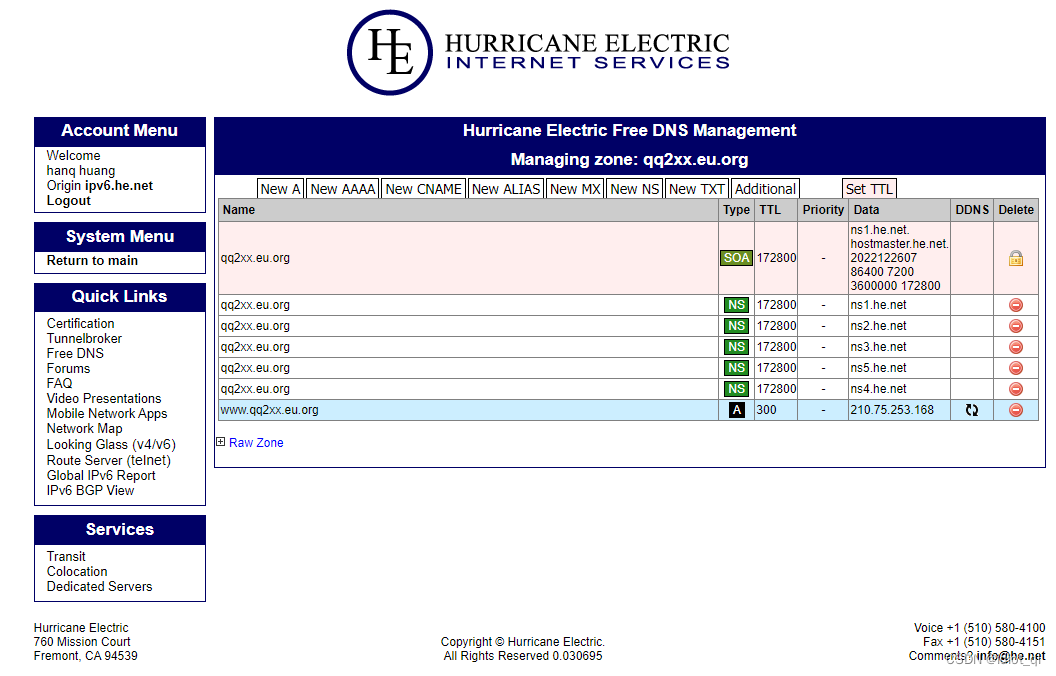
Task: Click NS badge of ns4.he.net row
Action: point(736,389)
